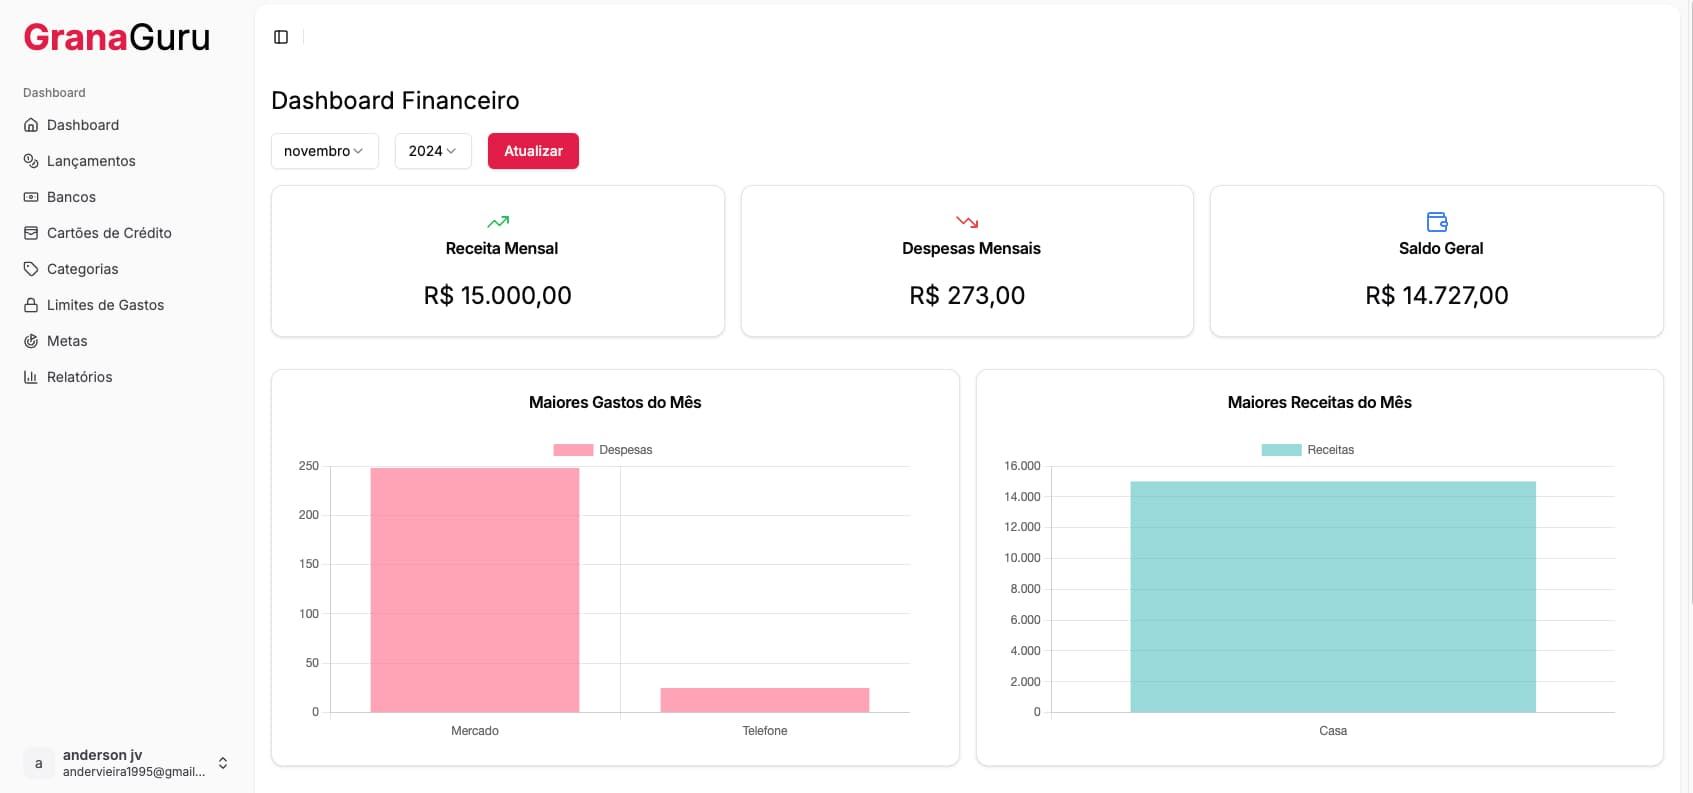The width and height of the screenshot is (1693, 793).
Task: Click the R$ 14.727,00 balance value
Action: (x=1437, y=295)
